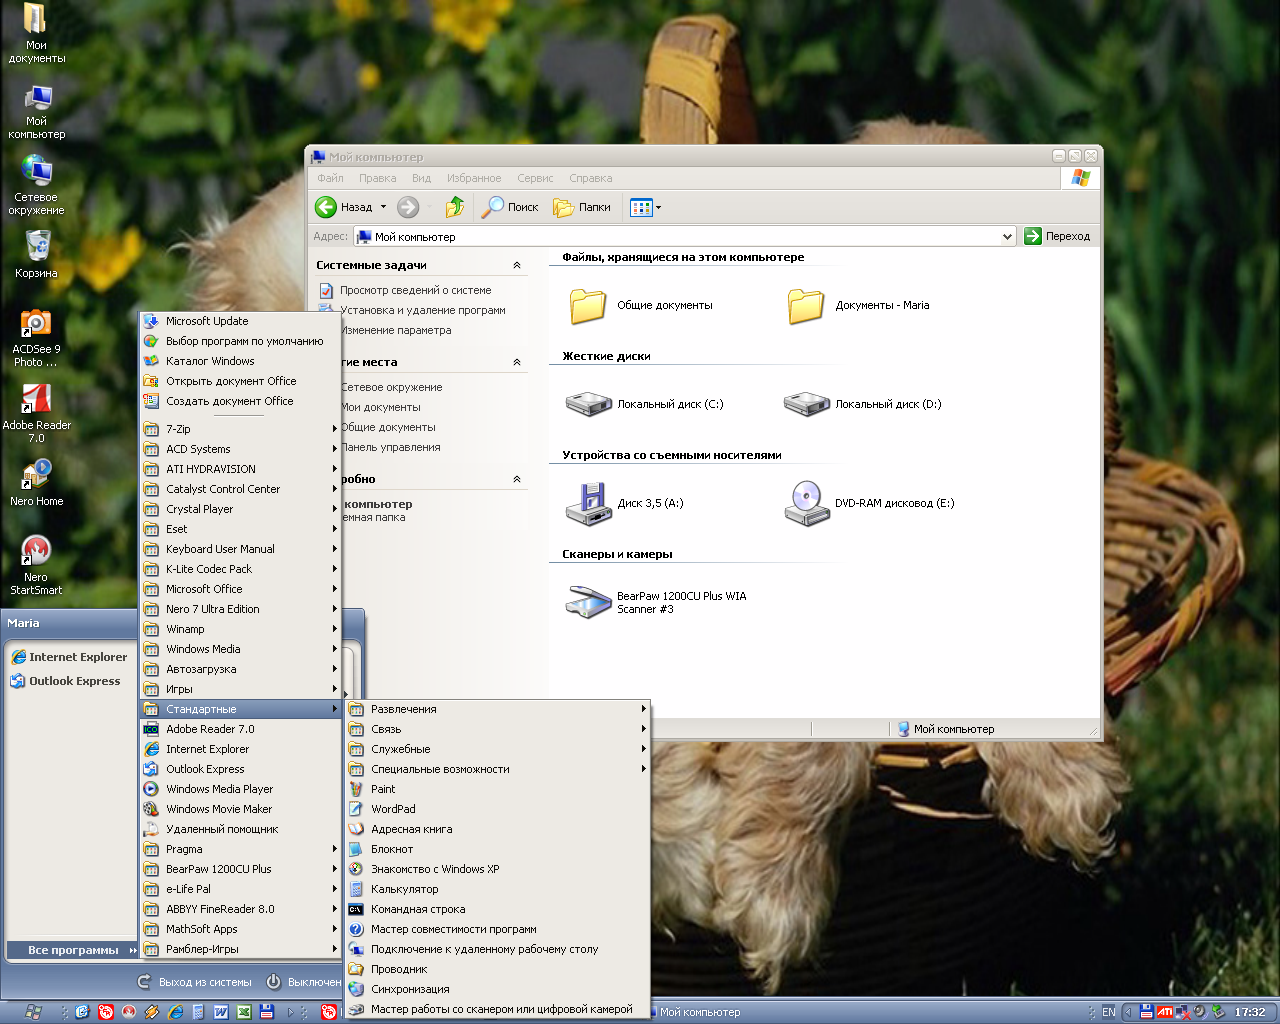The height and width of the screenshot is (1024, 1280).
Task: Open Microsoft Update in programs list
Action: tap(240, 321)
